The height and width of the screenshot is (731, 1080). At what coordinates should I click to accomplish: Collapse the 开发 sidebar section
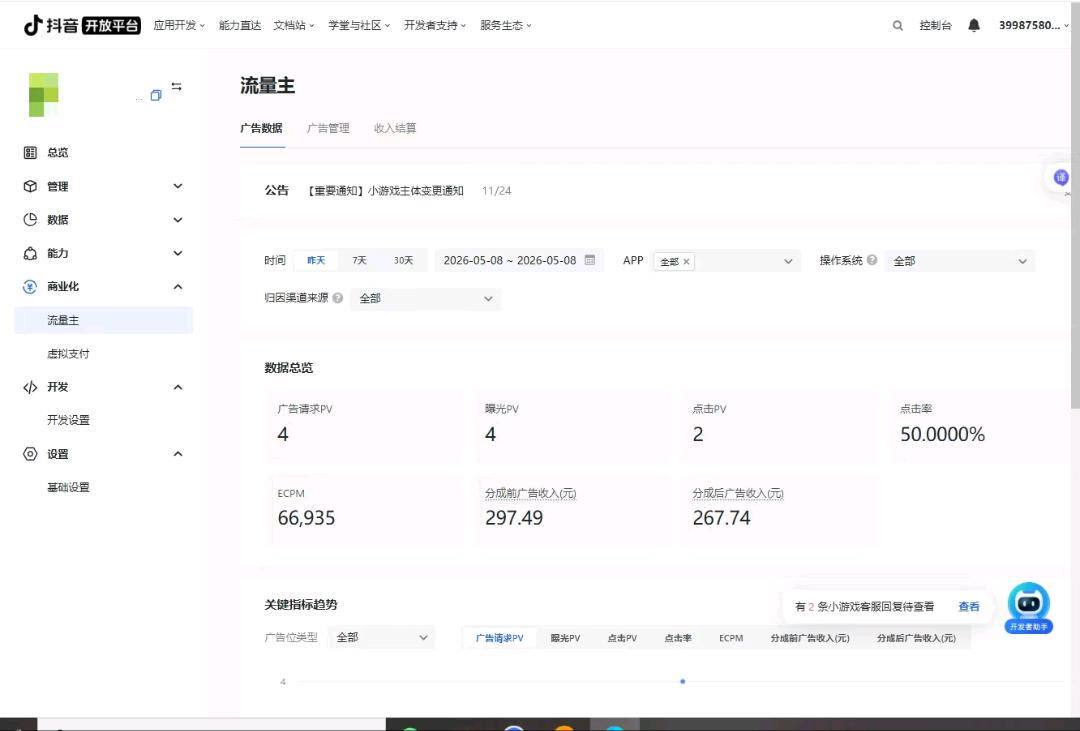tap(178, 387)
